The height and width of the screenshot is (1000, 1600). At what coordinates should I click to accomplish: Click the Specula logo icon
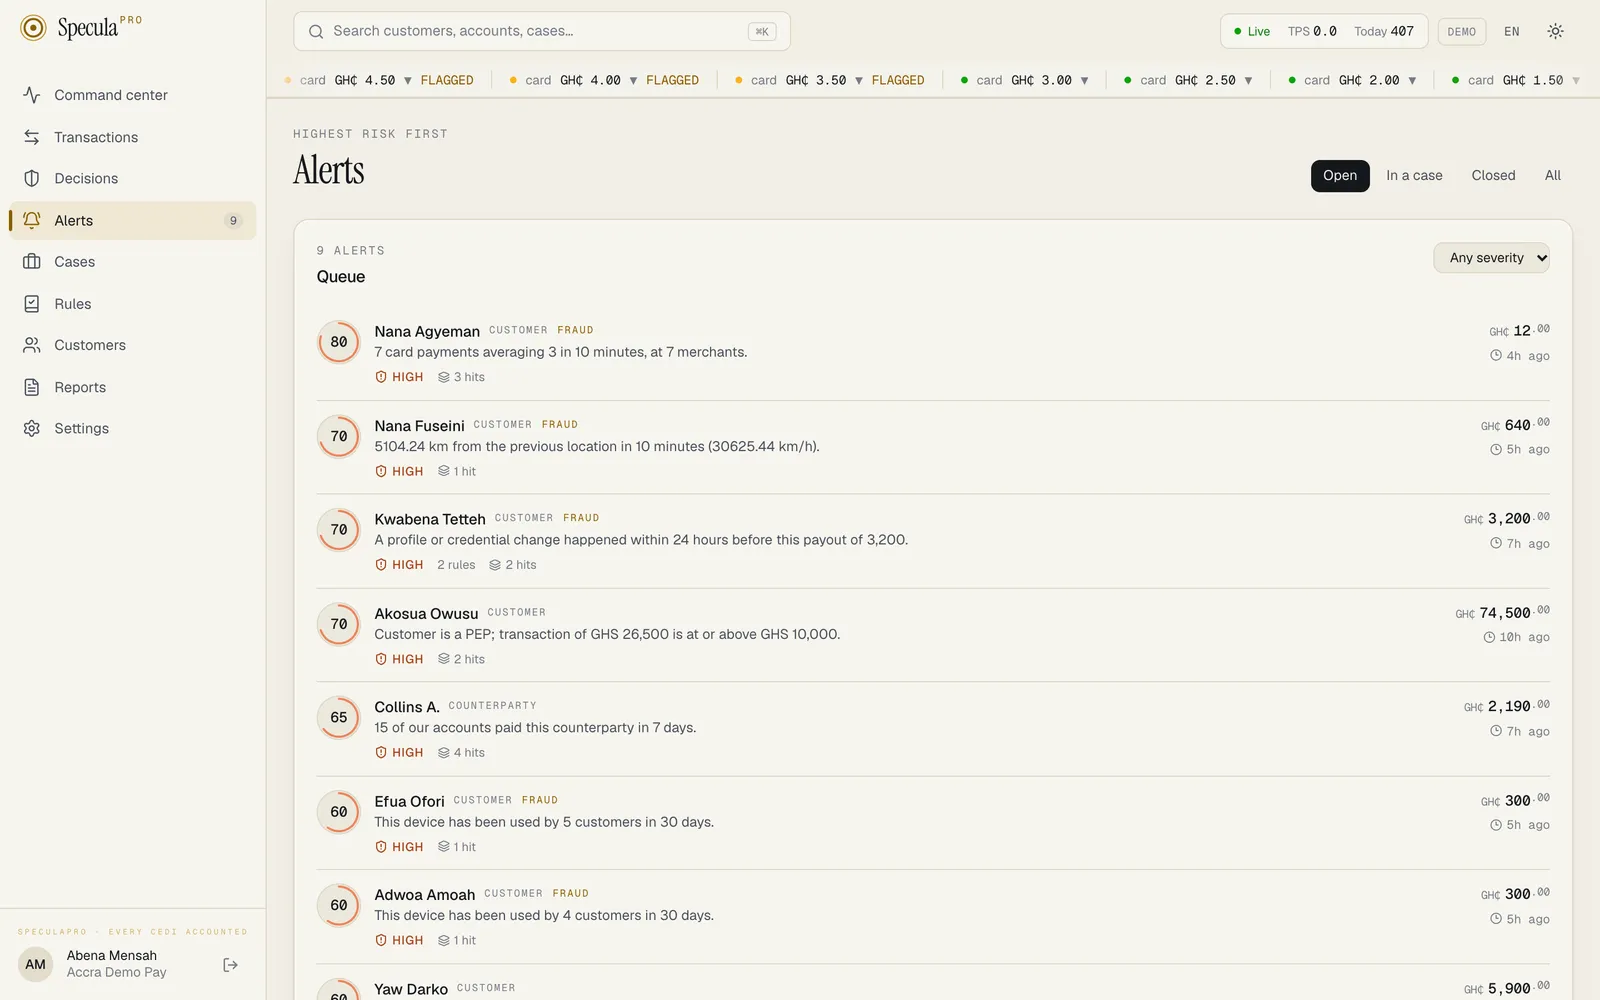[33, 28]
